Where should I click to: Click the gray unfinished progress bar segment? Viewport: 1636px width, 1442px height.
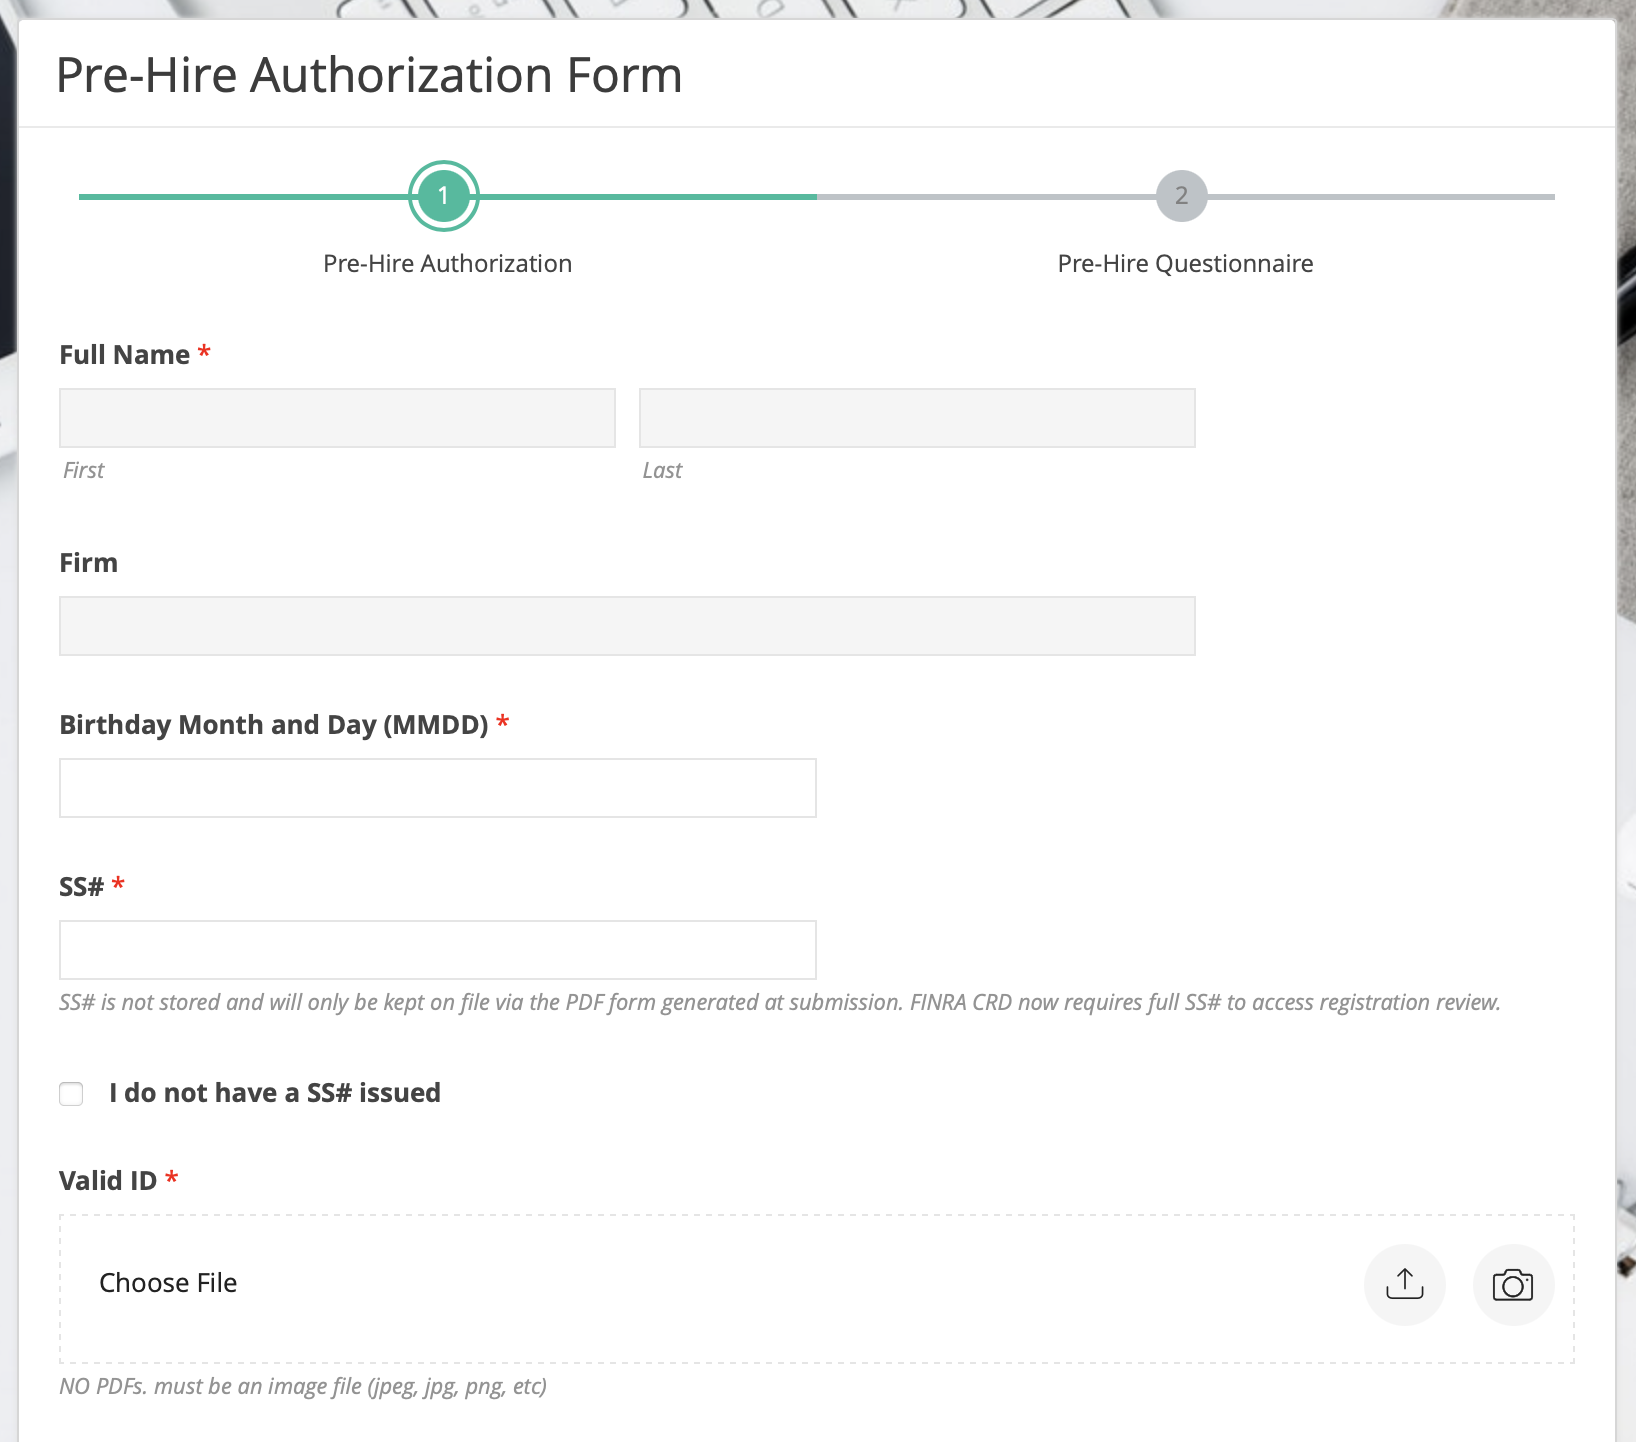click(1380, 197)
